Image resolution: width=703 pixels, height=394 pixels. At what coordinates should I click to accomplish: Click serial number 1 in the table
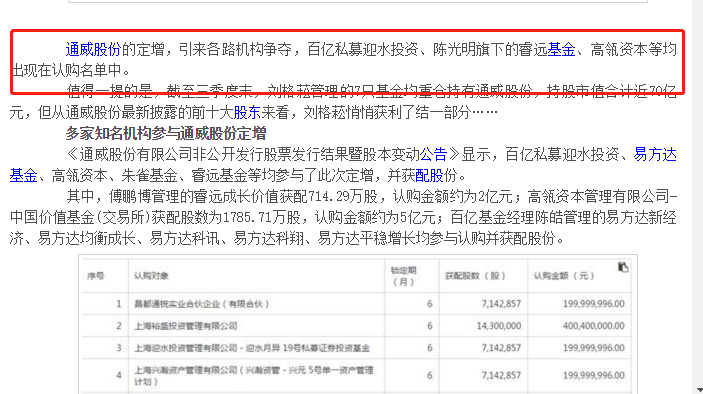pyautogui.click(x=119, y=304)
